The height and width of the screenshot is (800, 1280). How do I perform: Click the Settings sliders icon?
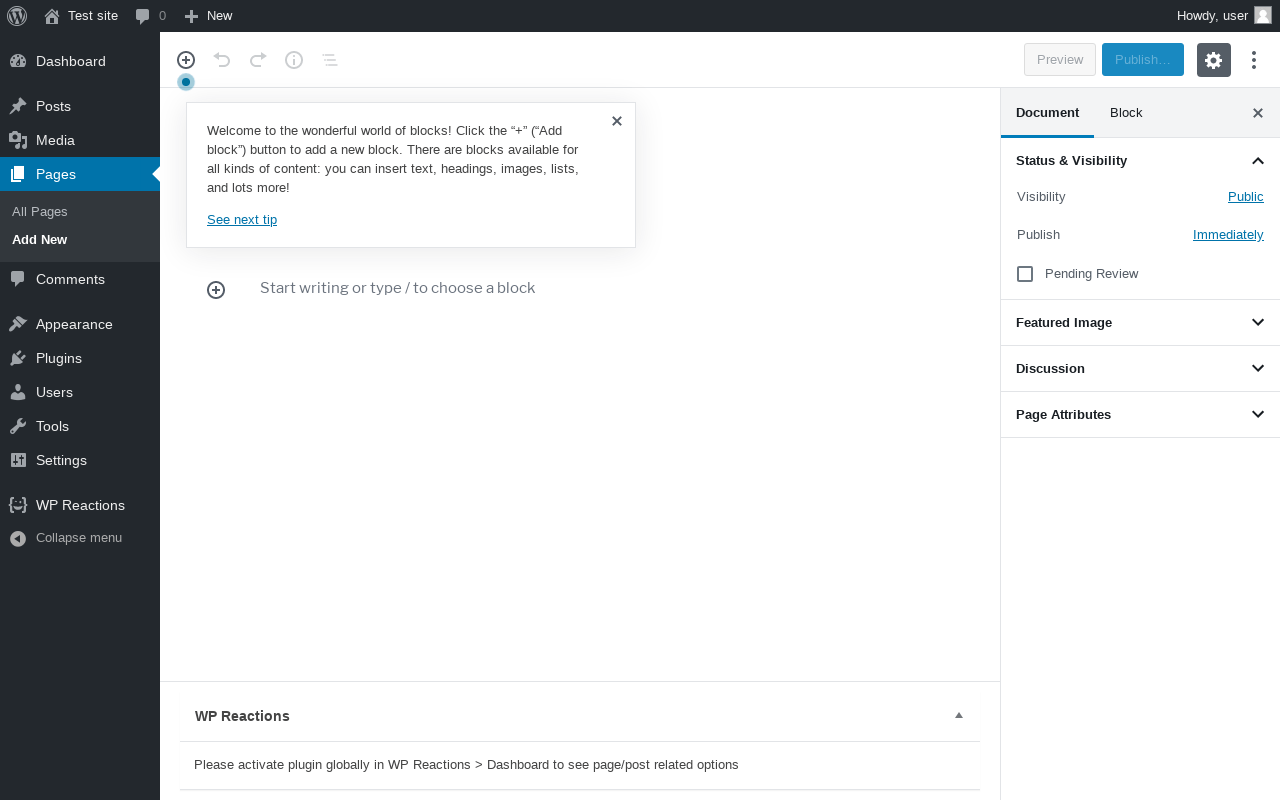[18, 460]
